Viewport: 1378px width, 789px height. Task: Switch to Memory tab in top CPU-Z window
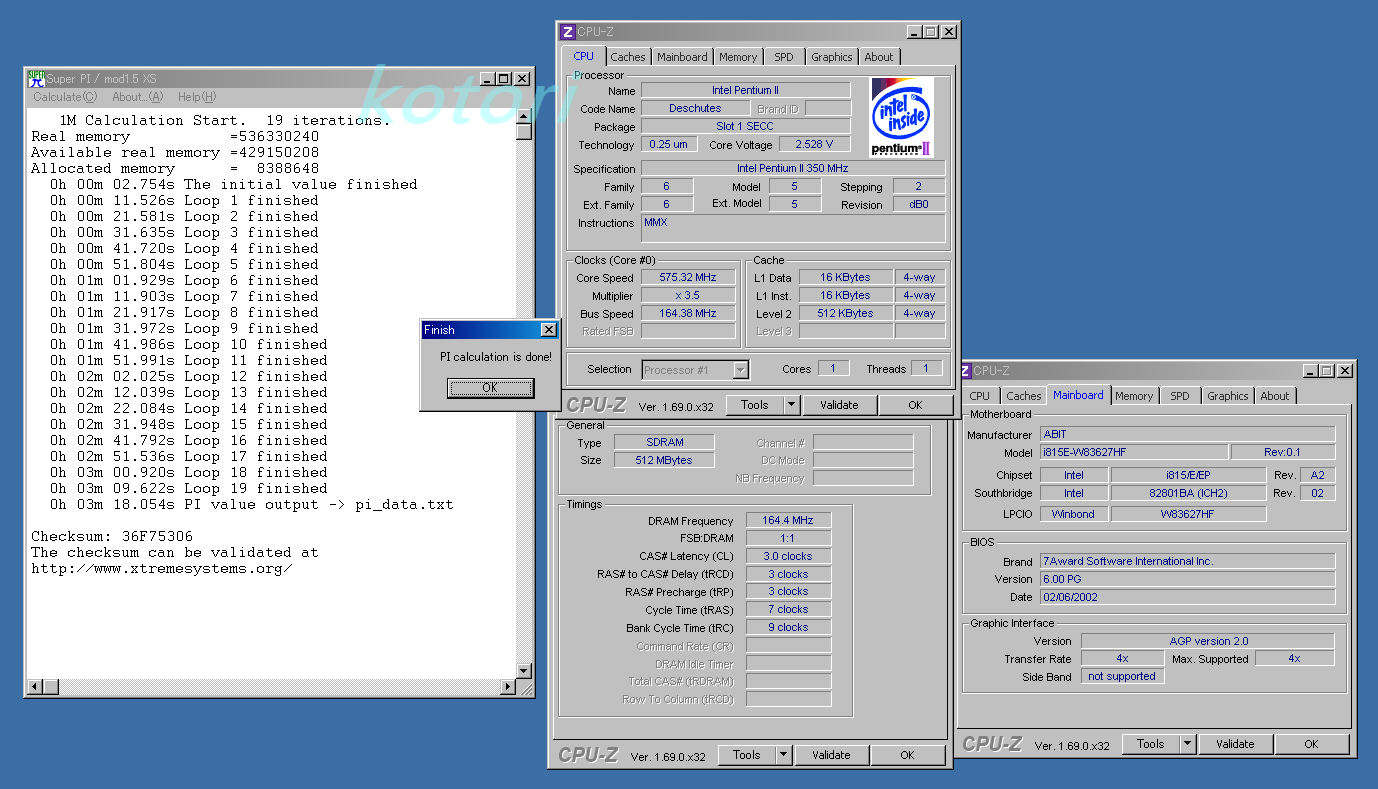click(738, 57)
